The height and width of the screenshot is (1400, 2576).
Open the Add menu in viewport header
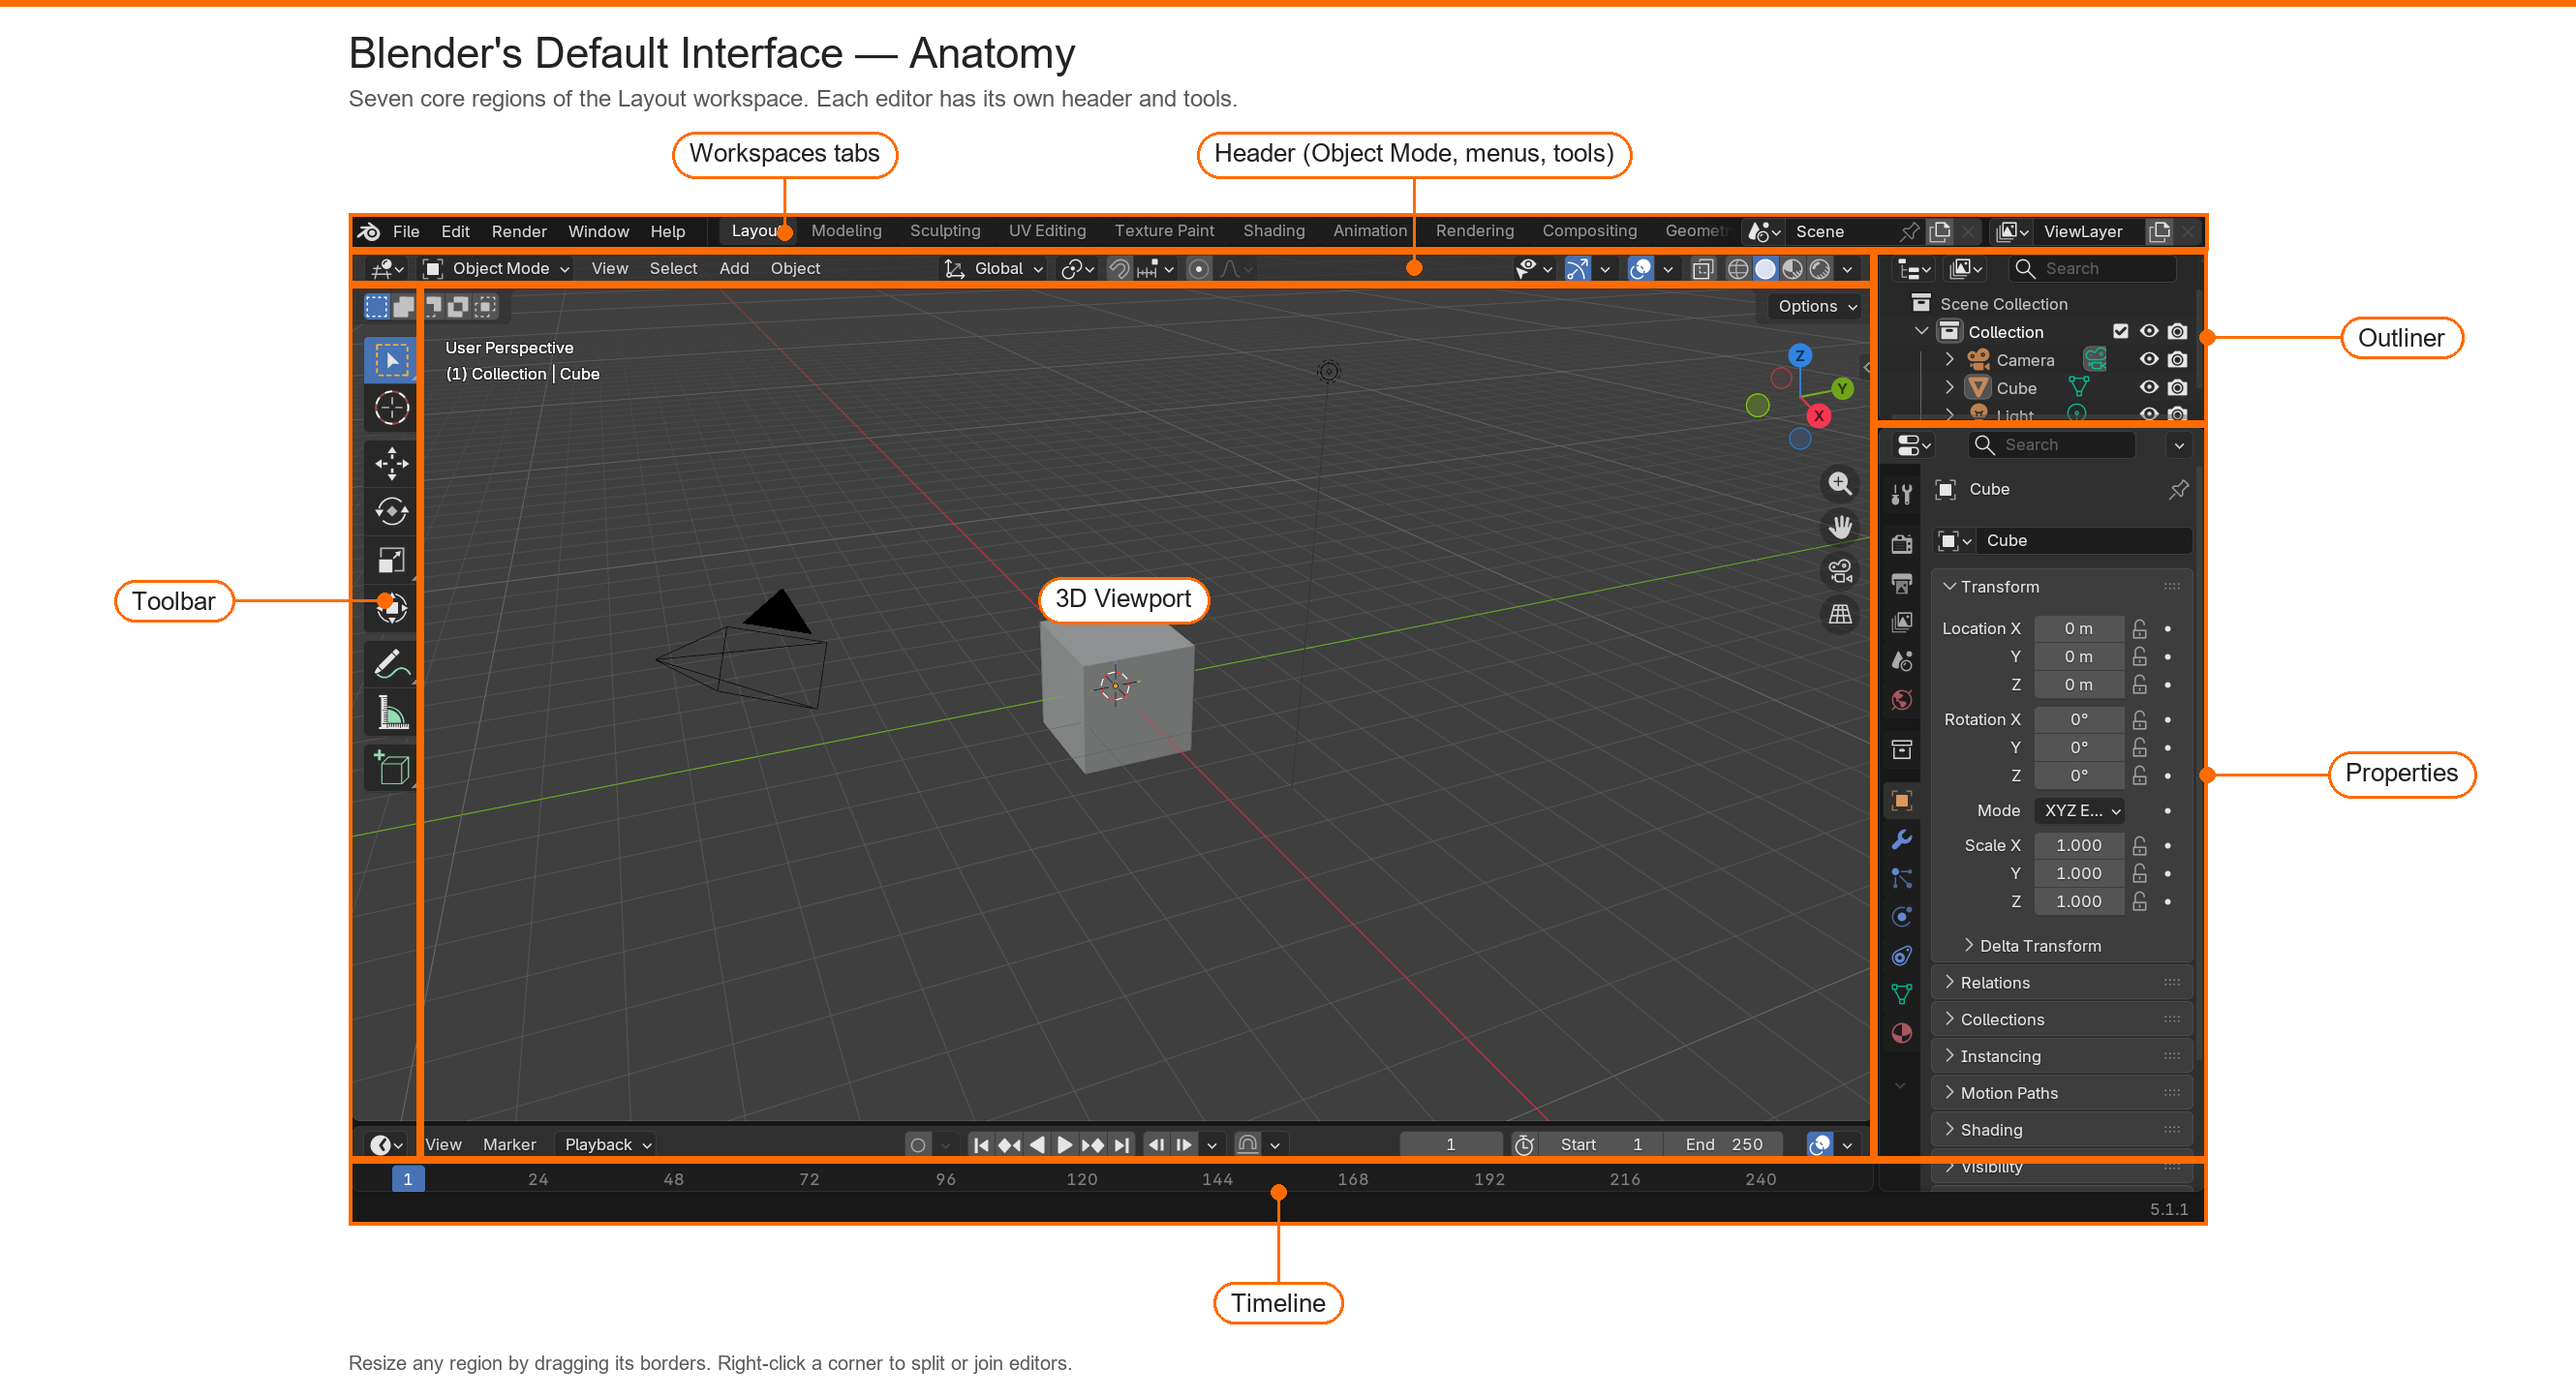pyautogui.click(x=734, y=268)
